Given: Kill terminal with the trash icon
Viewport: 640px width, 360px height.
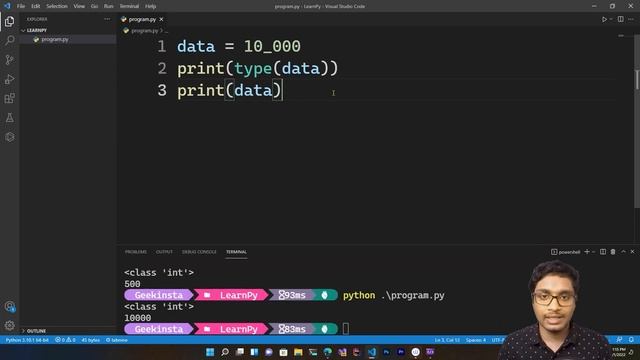Looking at the screenshot, I should 613,252.
